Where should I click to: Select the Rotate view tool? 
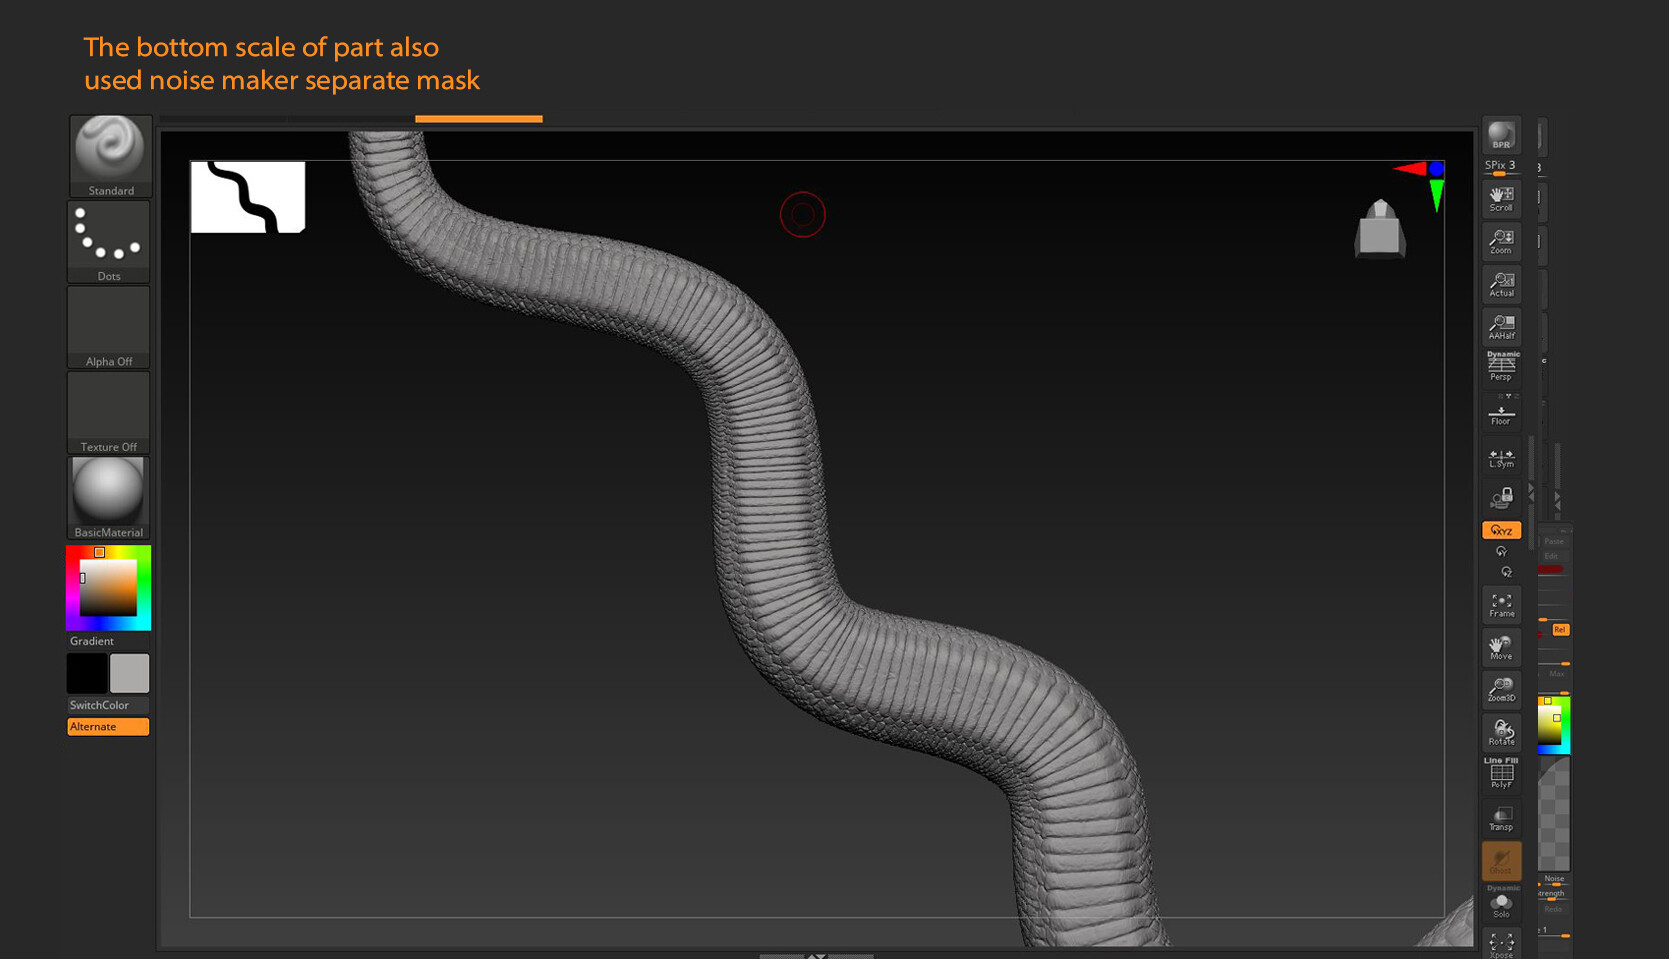point(1501,732)
